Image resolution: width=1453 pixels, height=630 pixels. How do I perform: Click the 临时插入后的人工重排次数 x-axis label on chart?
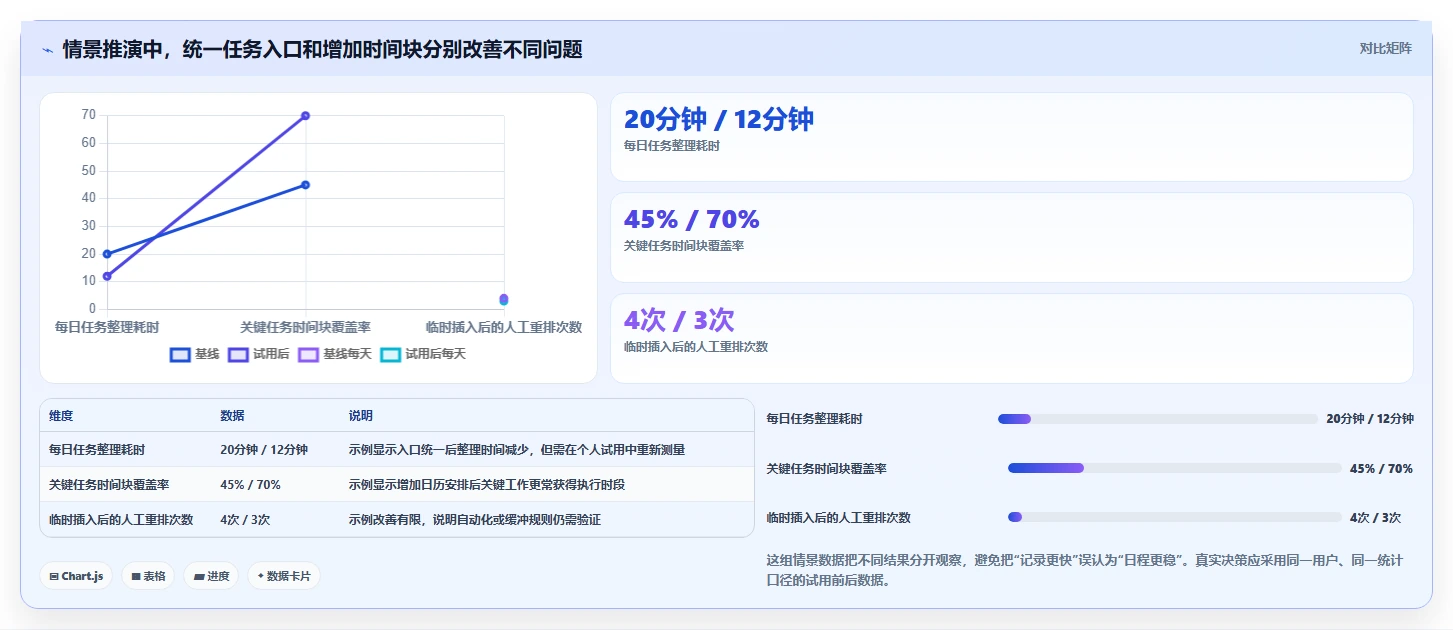503,327
